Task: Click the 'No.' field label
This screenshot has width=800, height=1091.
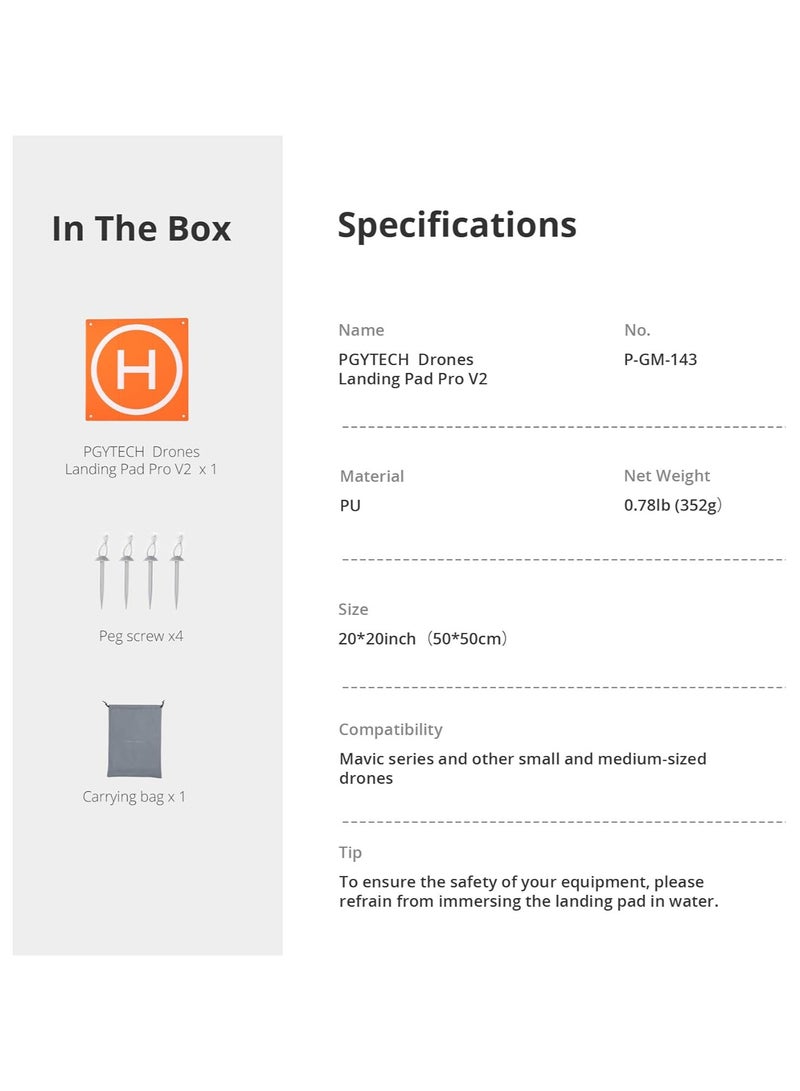Action: [x=637, y=330]
